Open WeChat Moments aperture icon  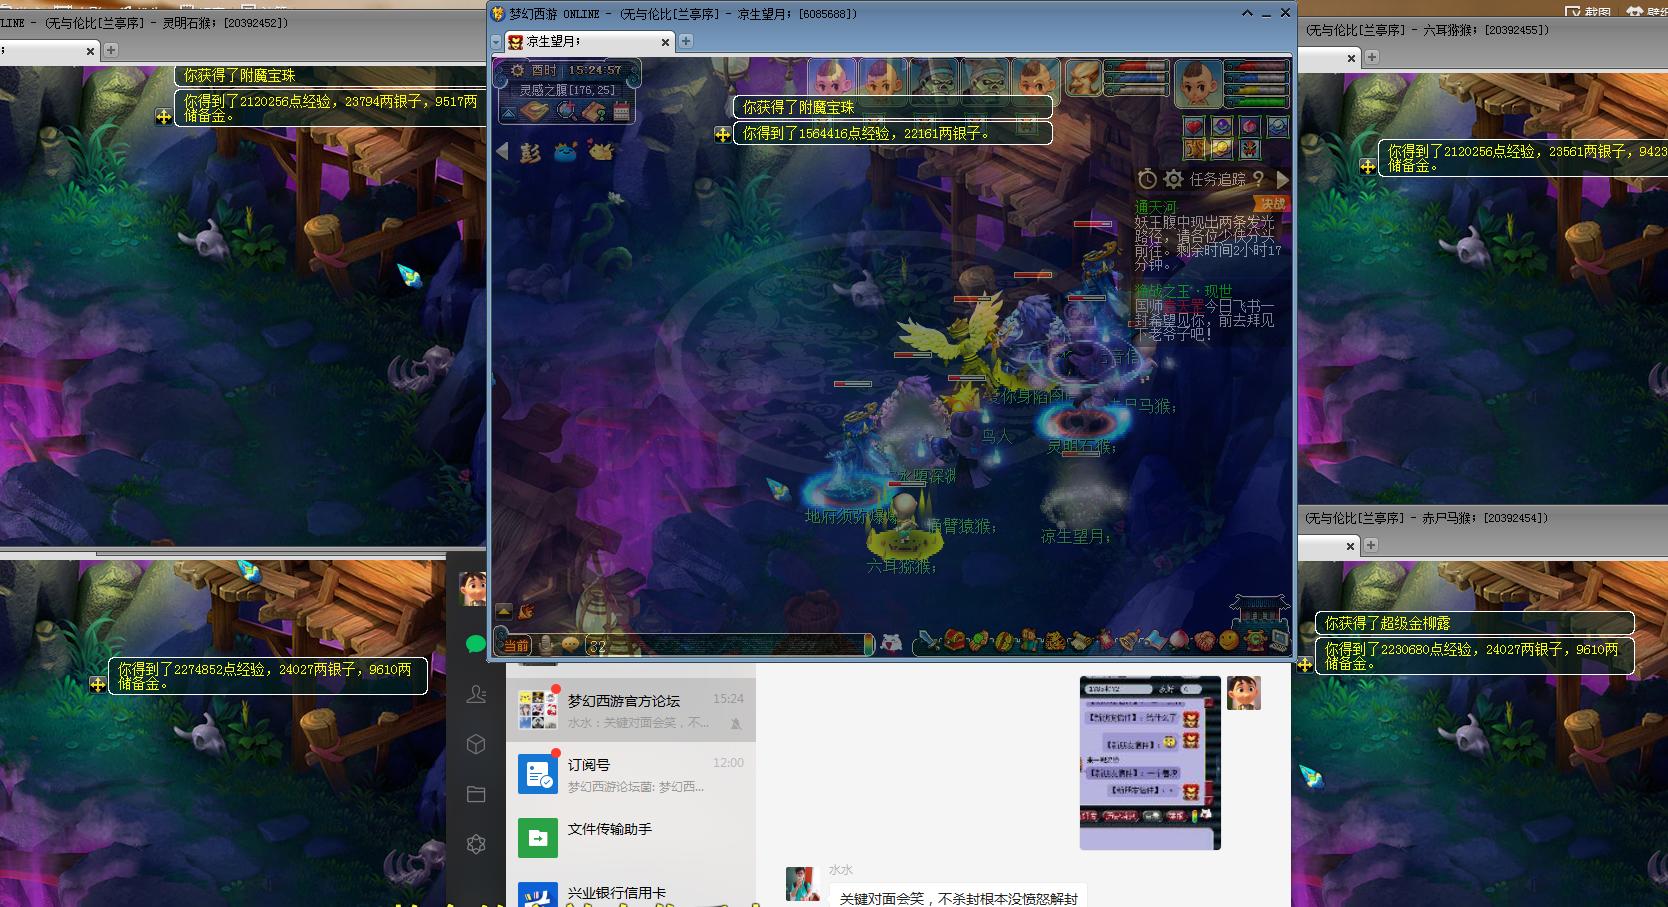point(476,844)
